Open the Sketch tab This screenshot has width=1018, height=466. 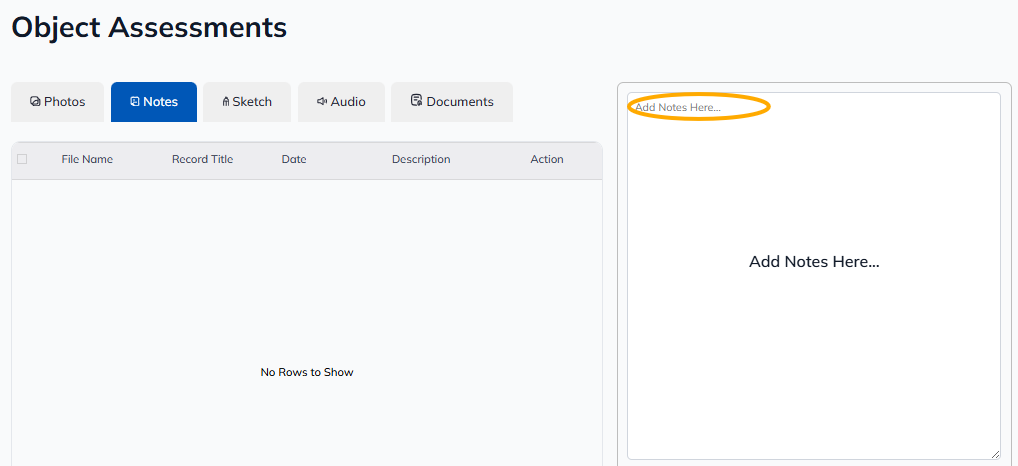(247, 102)
